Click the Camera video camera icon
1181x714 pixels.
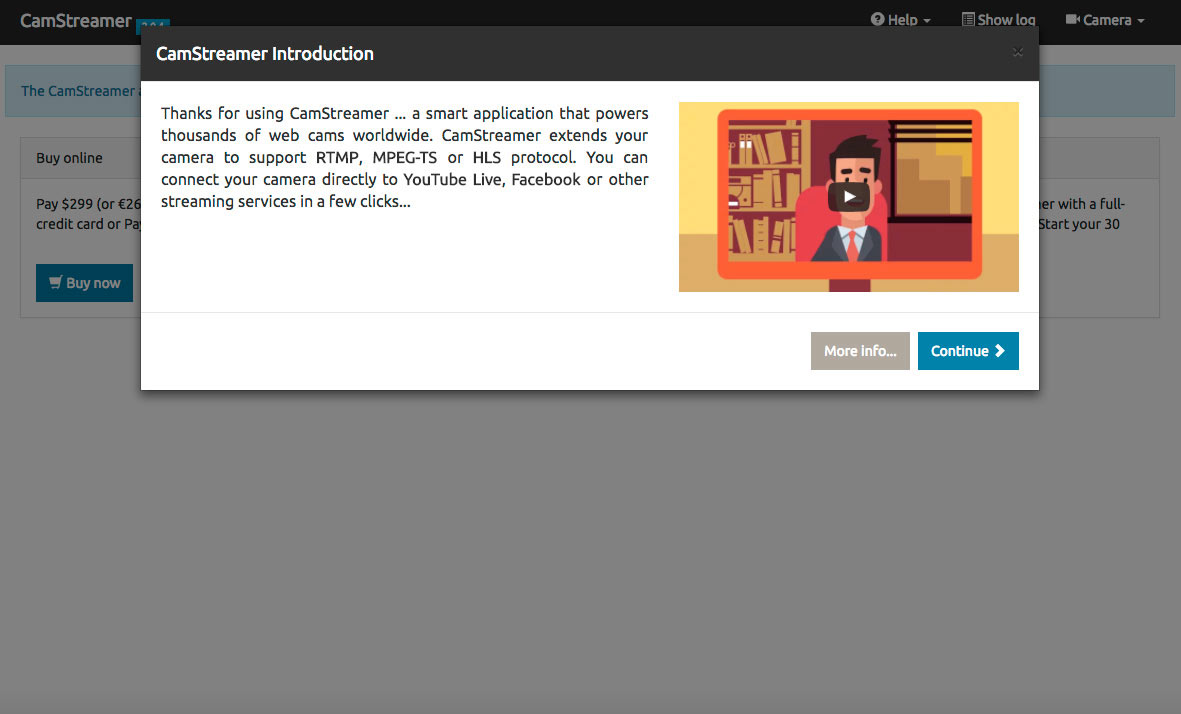(1072, 20)
